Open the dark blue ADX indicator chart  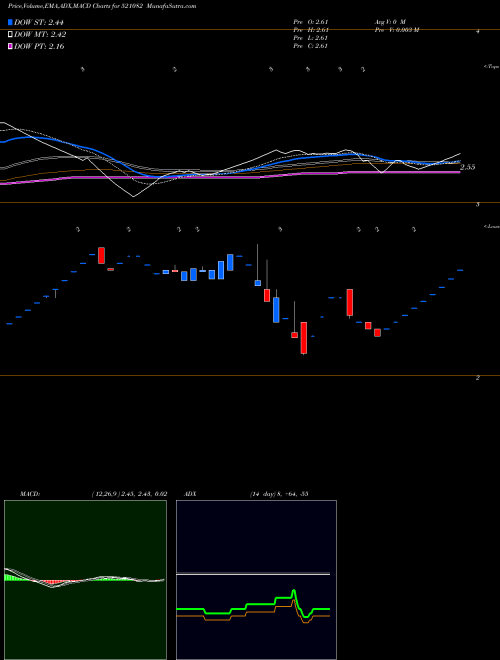256,580
